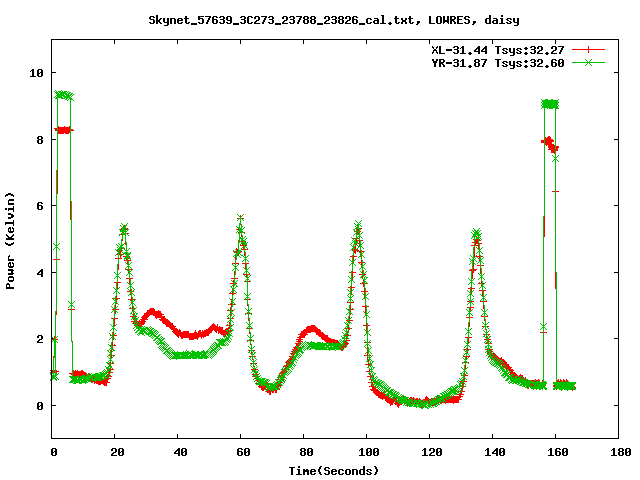
Task: Click the Time(Seconds) axis label
Action: 334,471
